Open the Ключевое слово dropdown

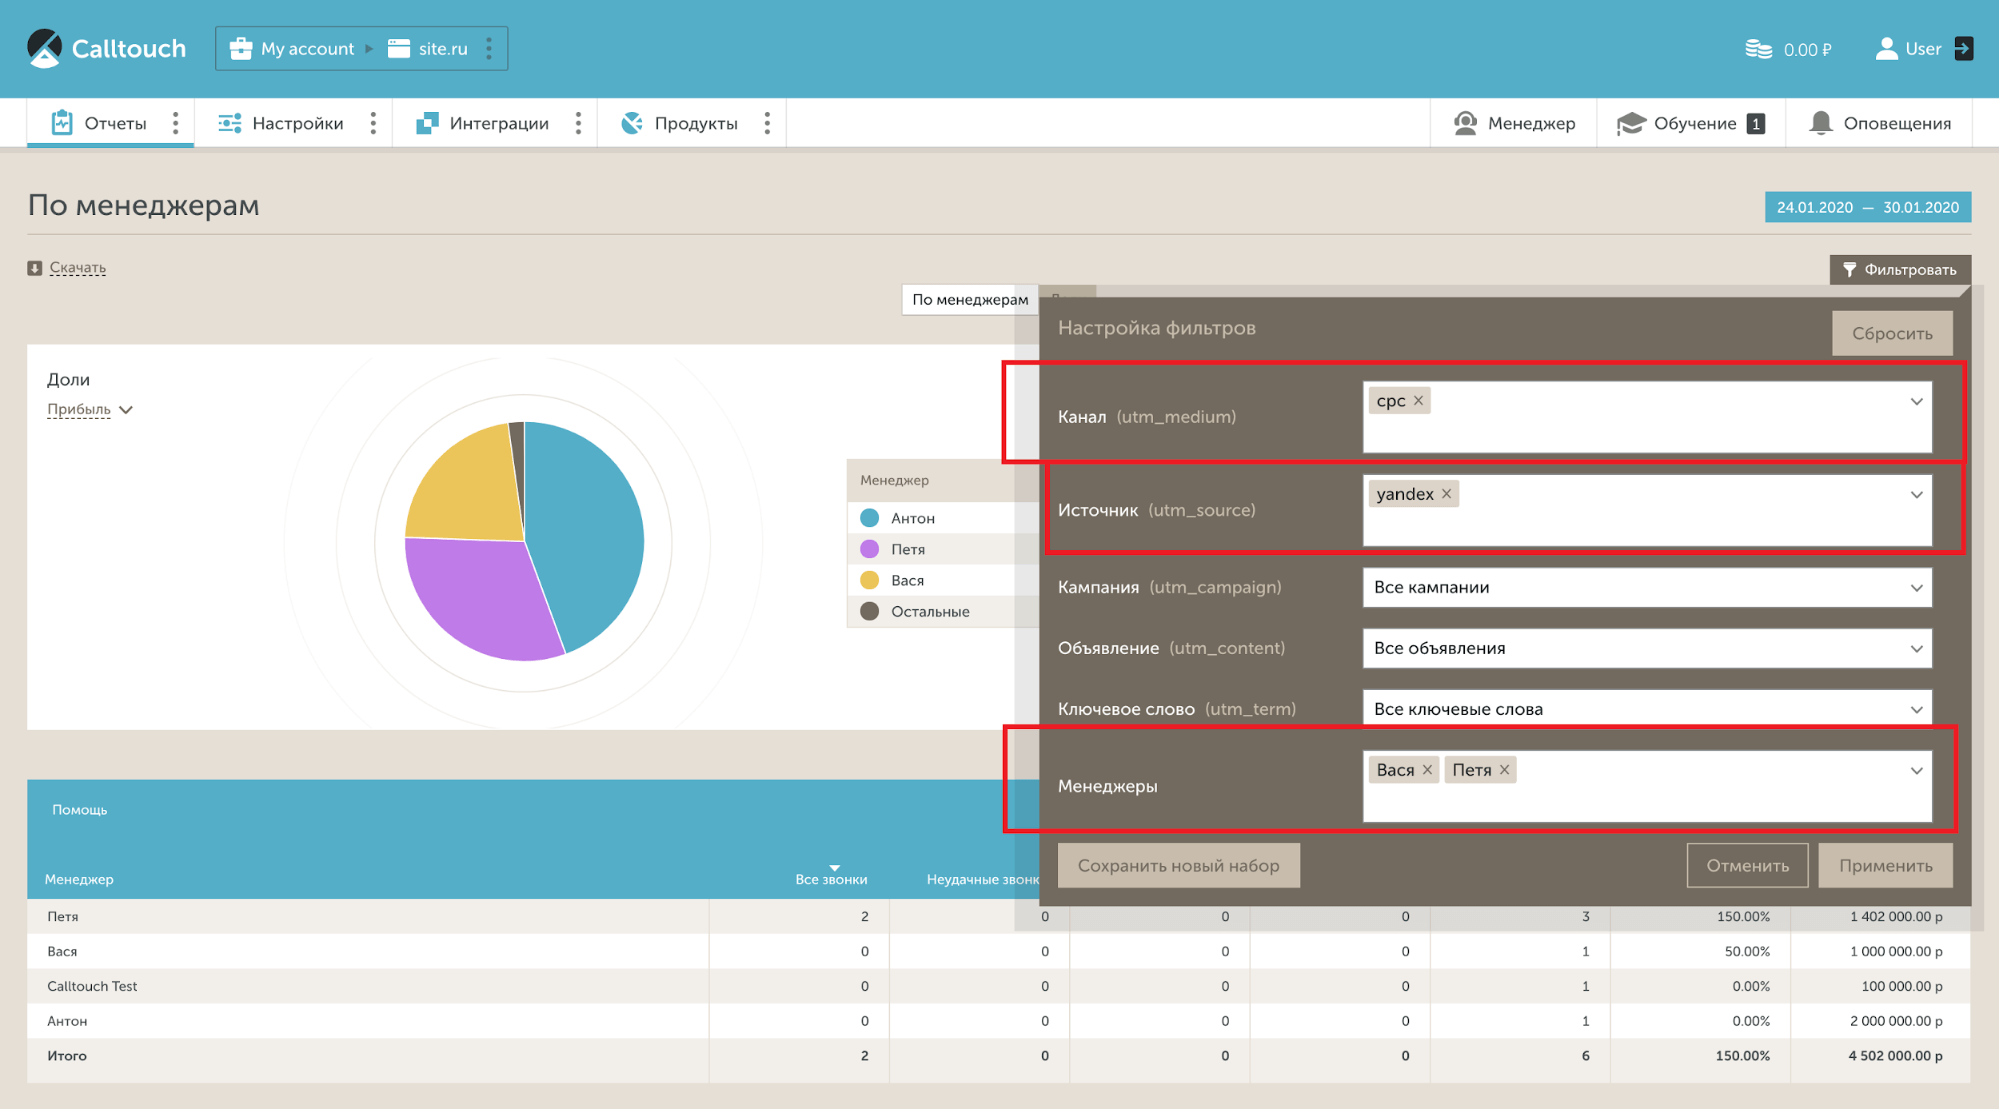(x=1647, y=709)
